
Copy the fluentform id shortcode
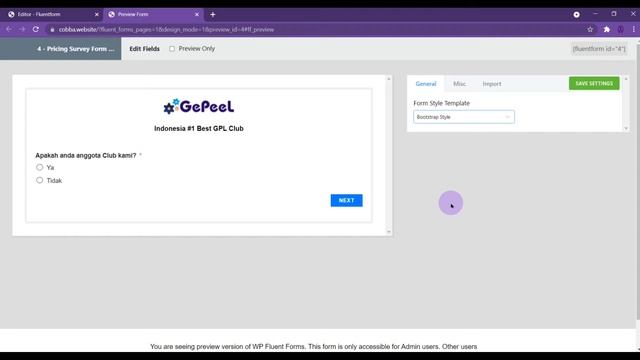pyautogui.click(x=599, y=49)
